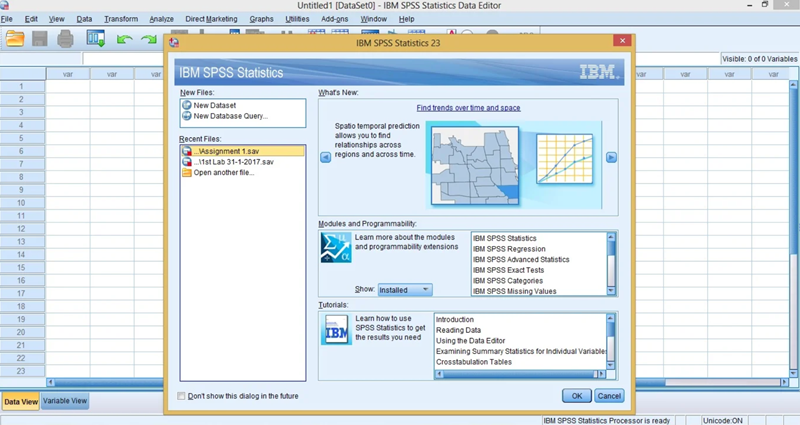Image resolution: width=800 pixels, height=425 pixels.
Task: Open the Help menu
Action: pos(406,19)
